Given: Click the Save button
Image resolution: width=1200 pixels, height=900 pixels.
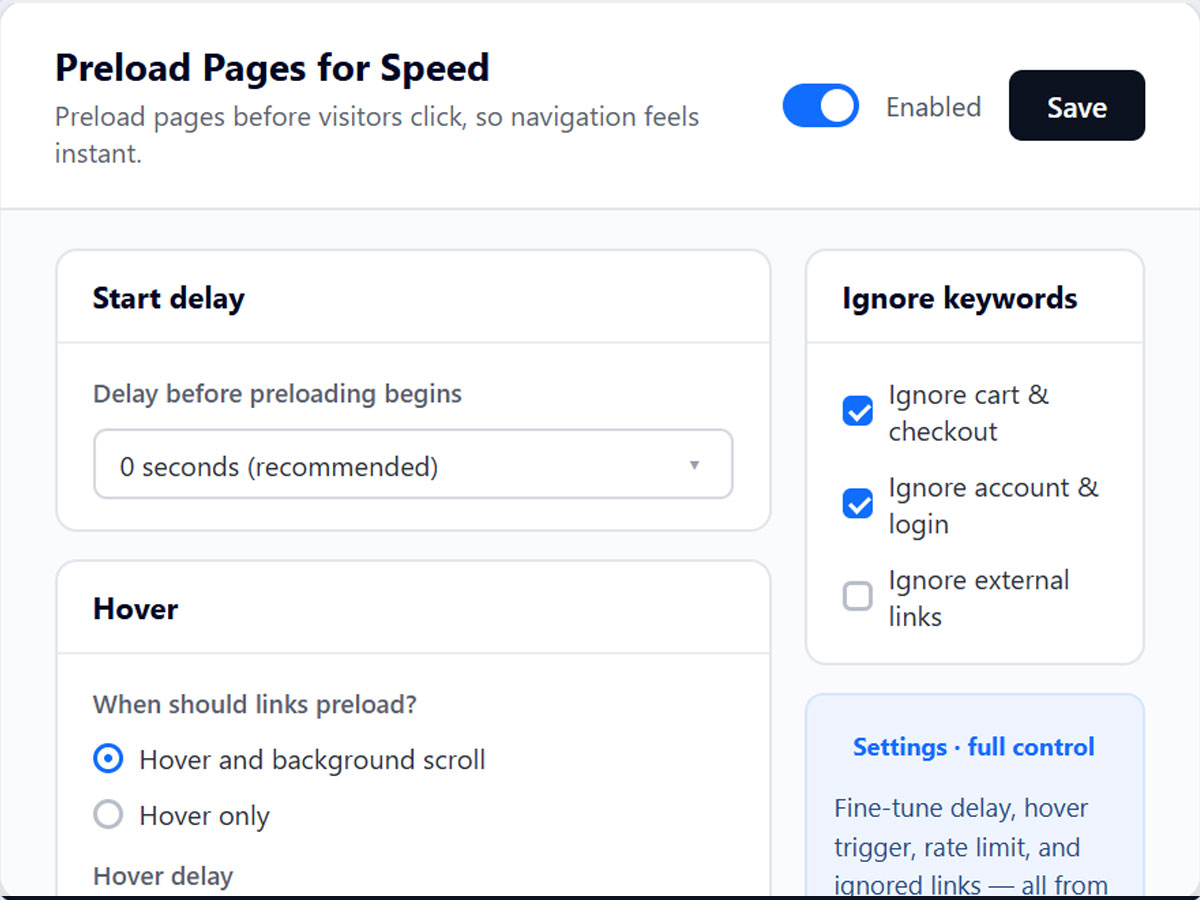Looking at the screenshot, I should click(x=1076, y=106).
